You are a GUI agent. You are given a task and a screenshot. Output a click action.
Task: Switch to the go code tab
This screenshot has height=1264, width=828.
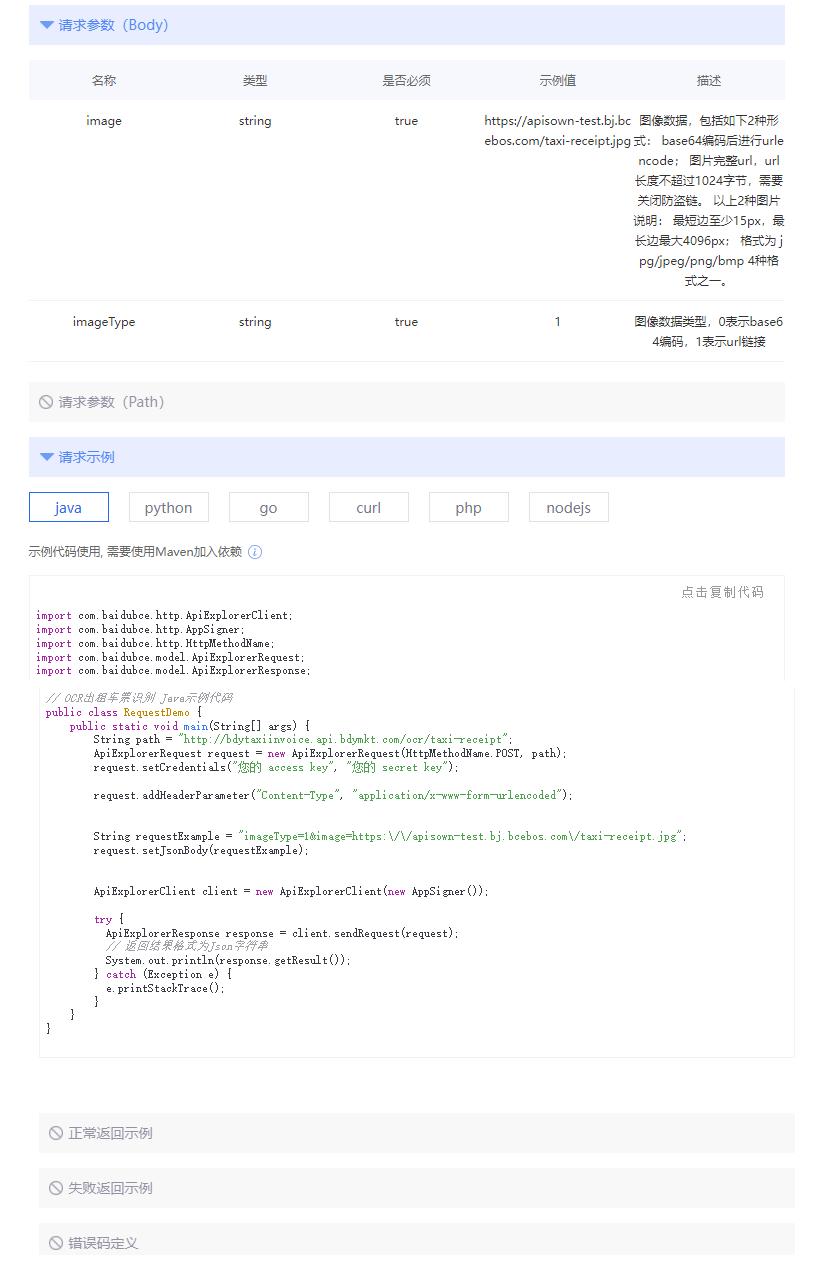[268, 507]
